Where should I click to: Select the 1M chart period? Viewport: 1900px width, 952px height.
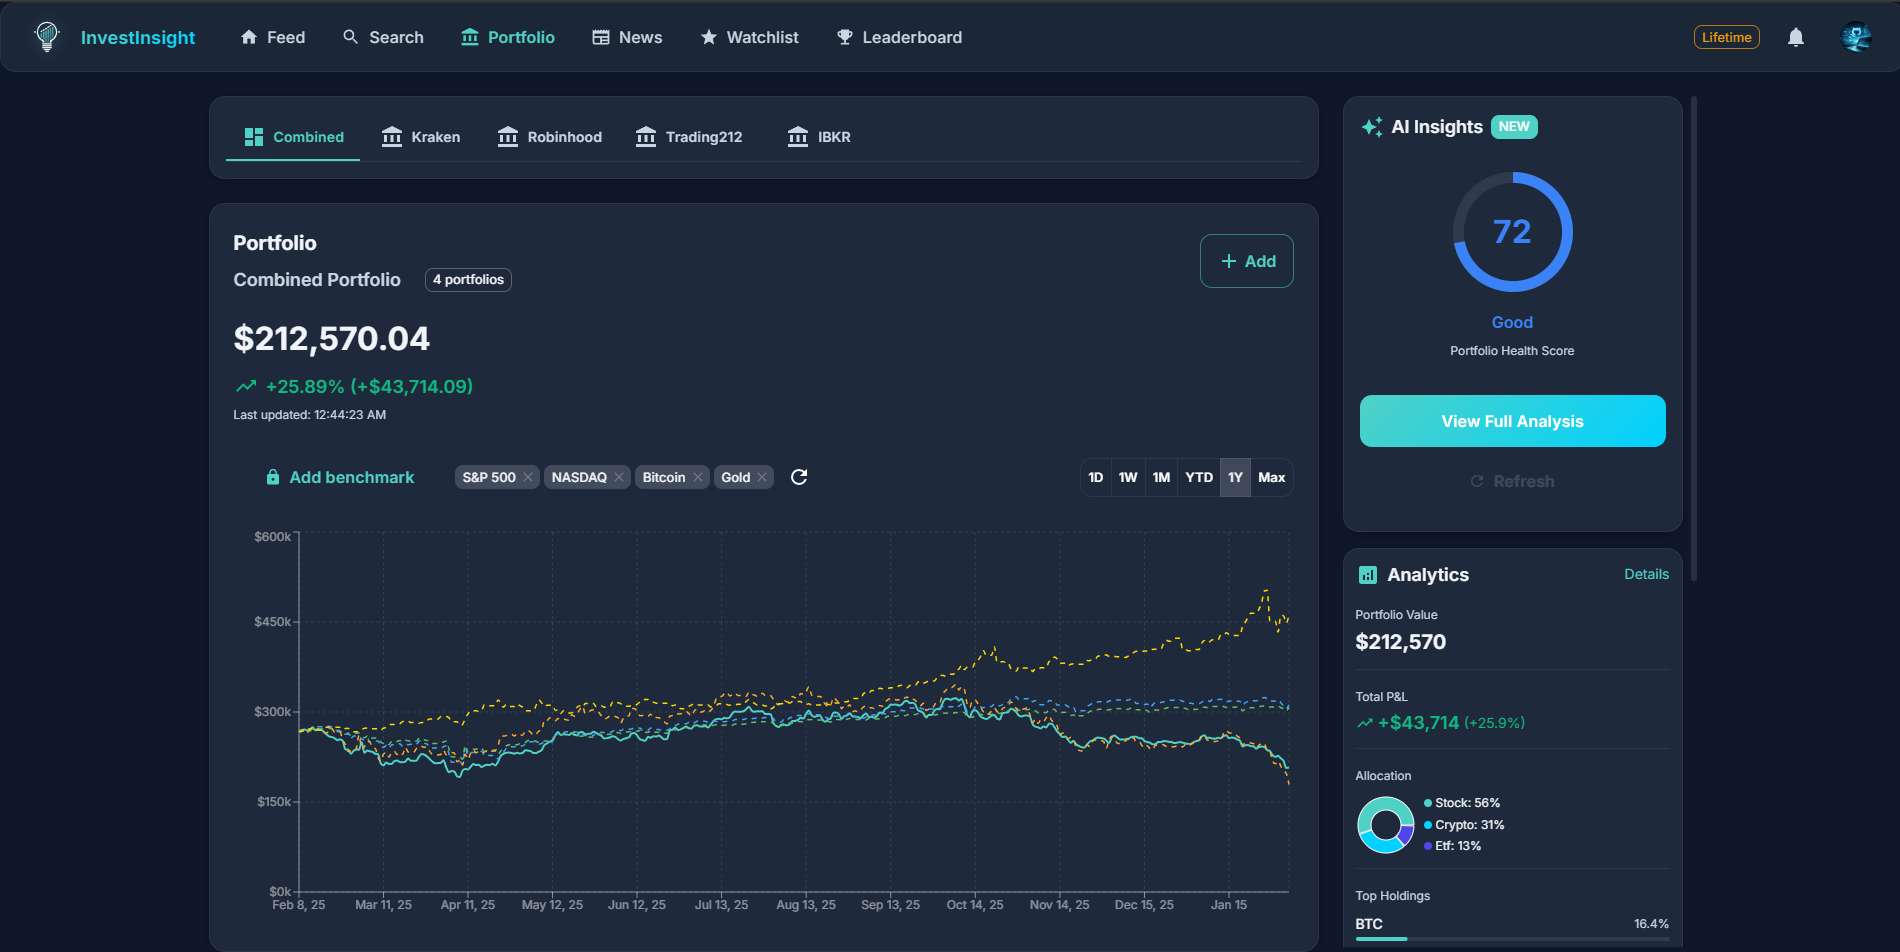click(1161, 477)
